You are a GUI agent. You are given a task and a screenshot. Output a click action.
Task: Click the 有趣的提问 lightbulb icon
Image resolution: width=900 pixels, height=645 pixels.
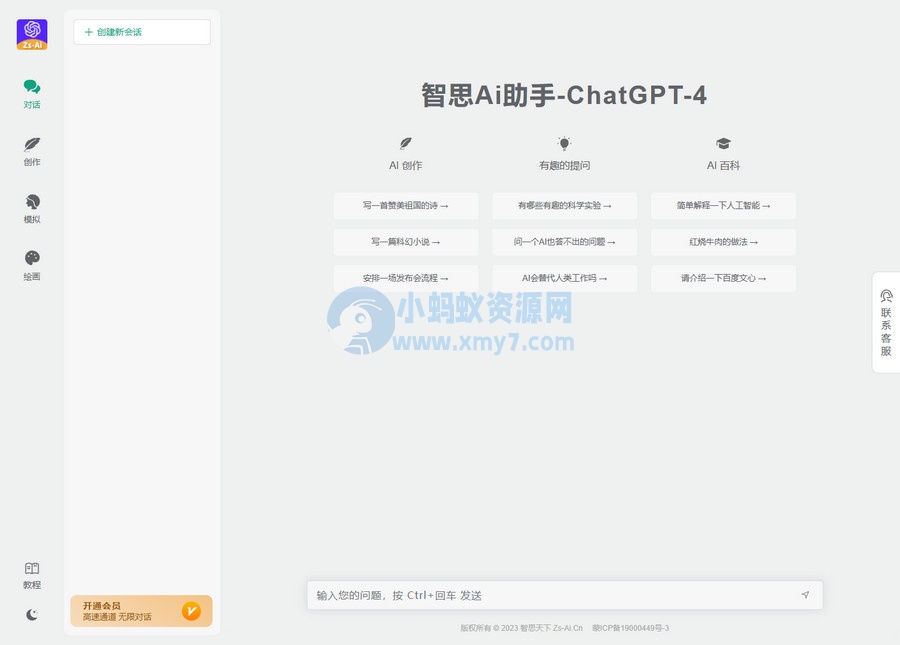coord(564,143)
